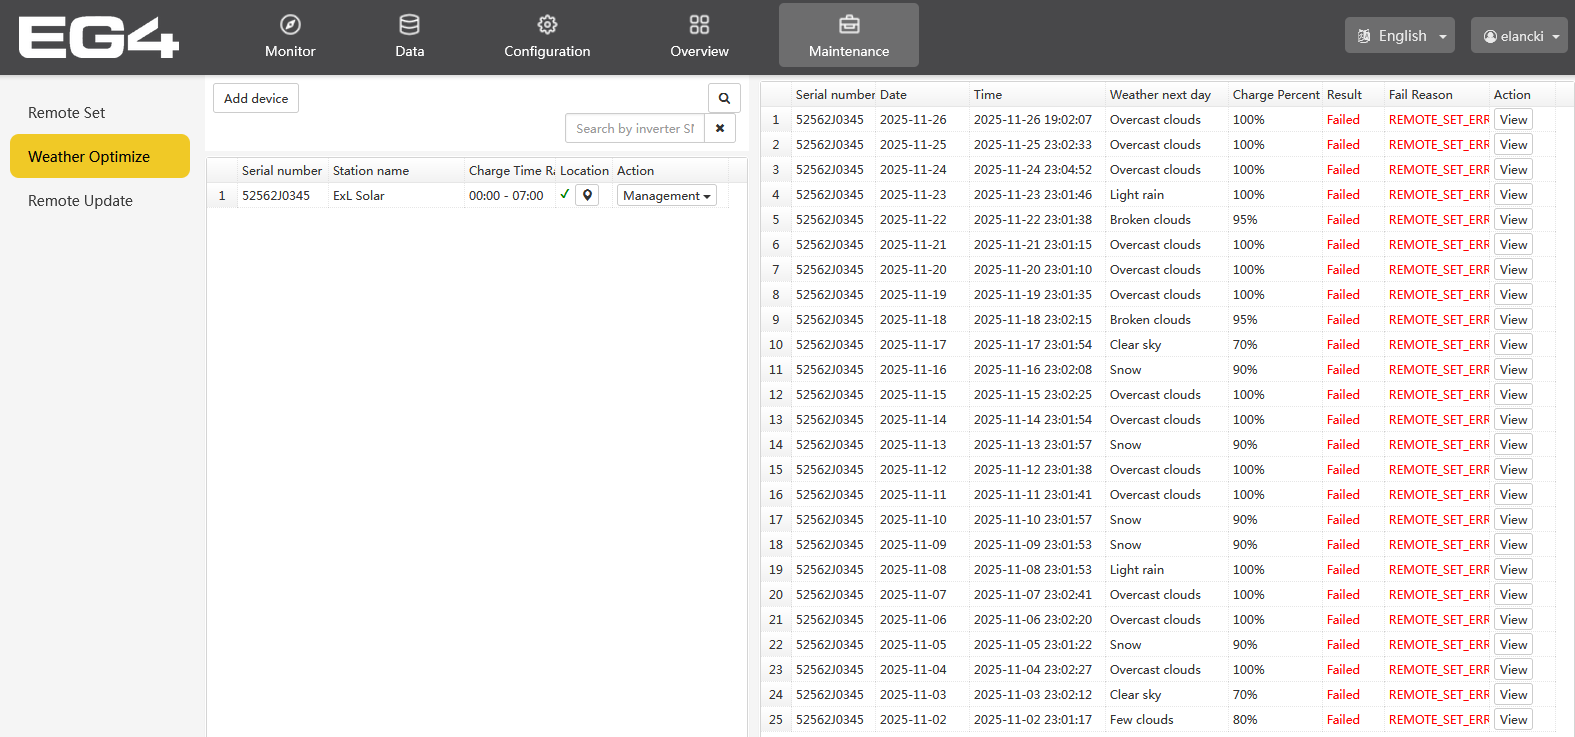Click the location pin icon for ExL Solar

tap(587, 195)
